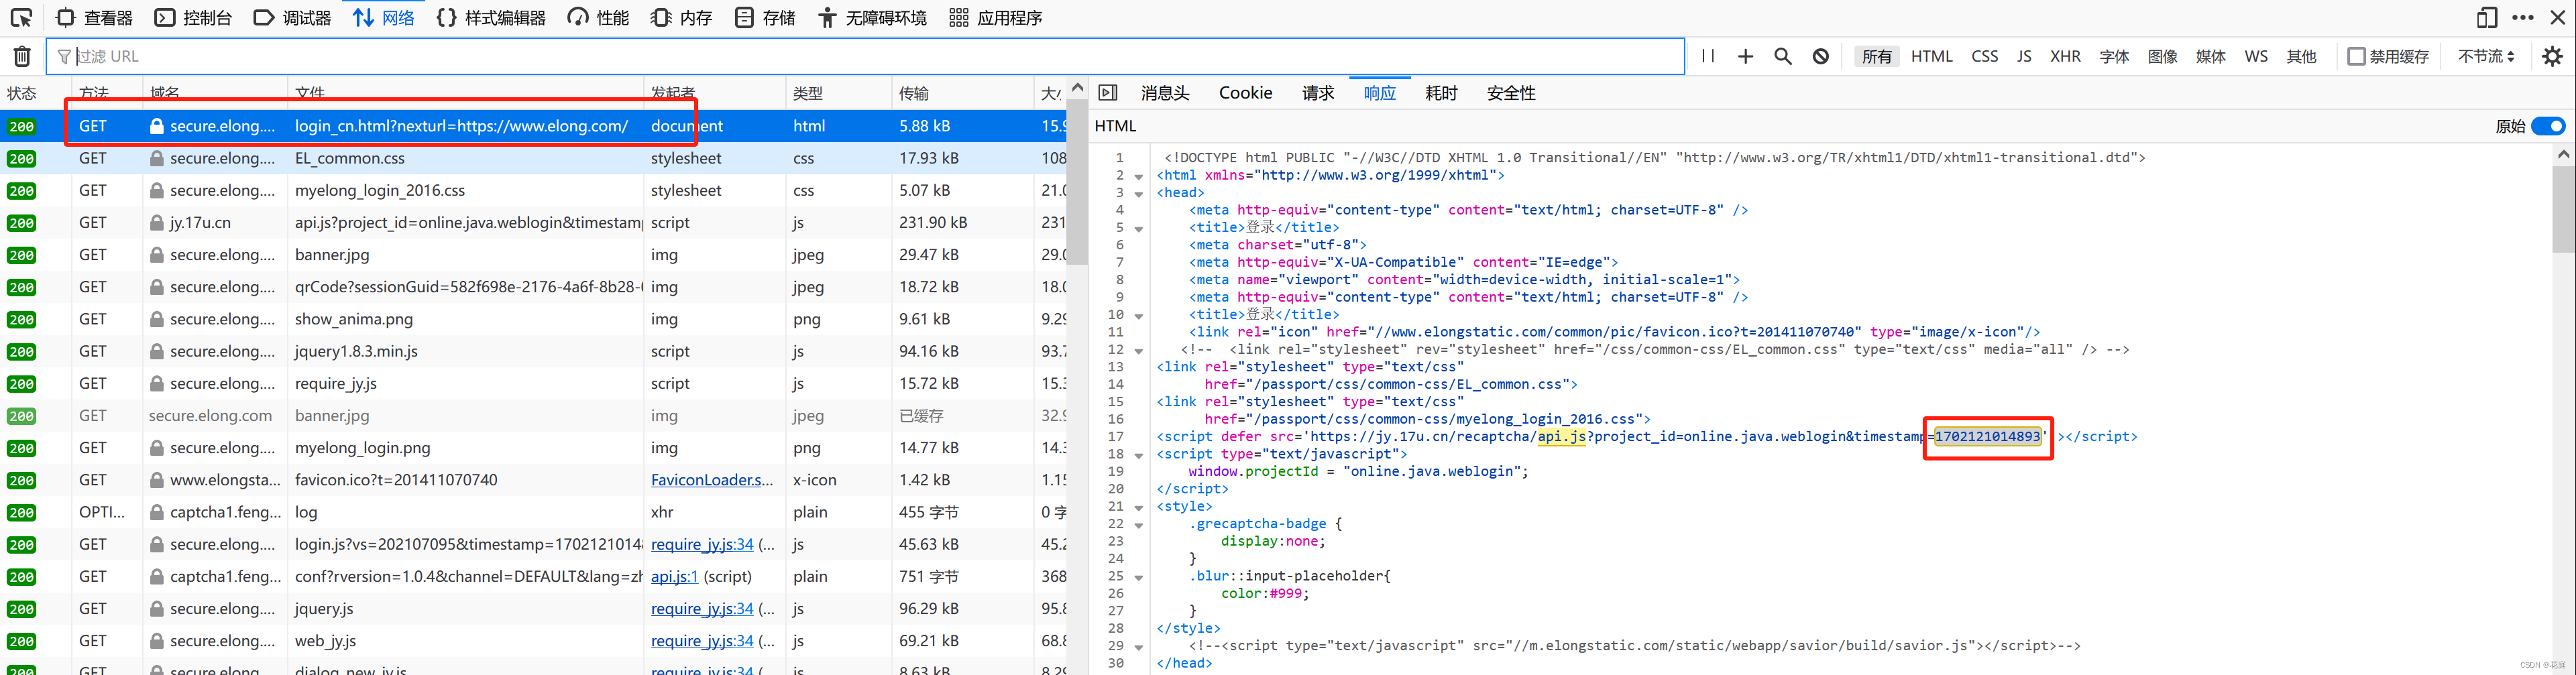
Task: Open request blocking icon
Action: pyautogui.click(x=1820, y=56)
